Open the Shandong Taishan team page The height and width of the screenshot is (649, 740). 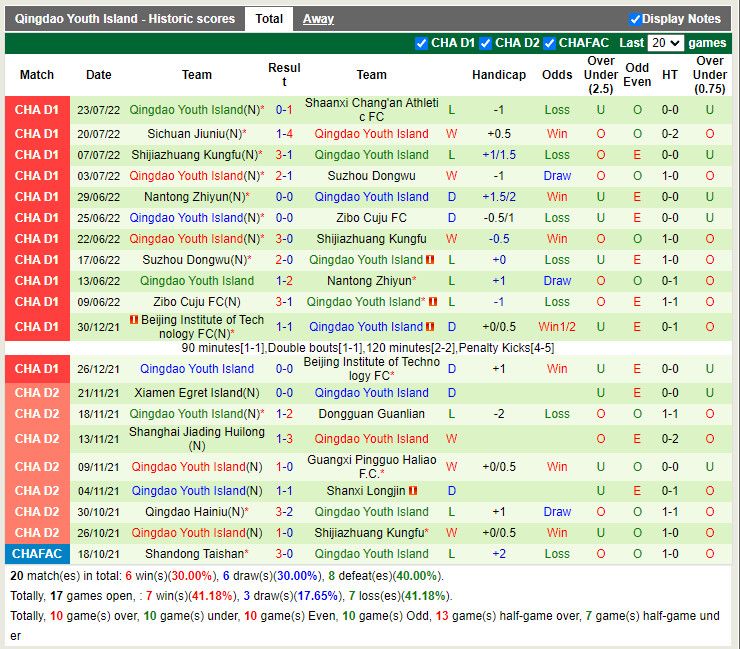[194, 554]
